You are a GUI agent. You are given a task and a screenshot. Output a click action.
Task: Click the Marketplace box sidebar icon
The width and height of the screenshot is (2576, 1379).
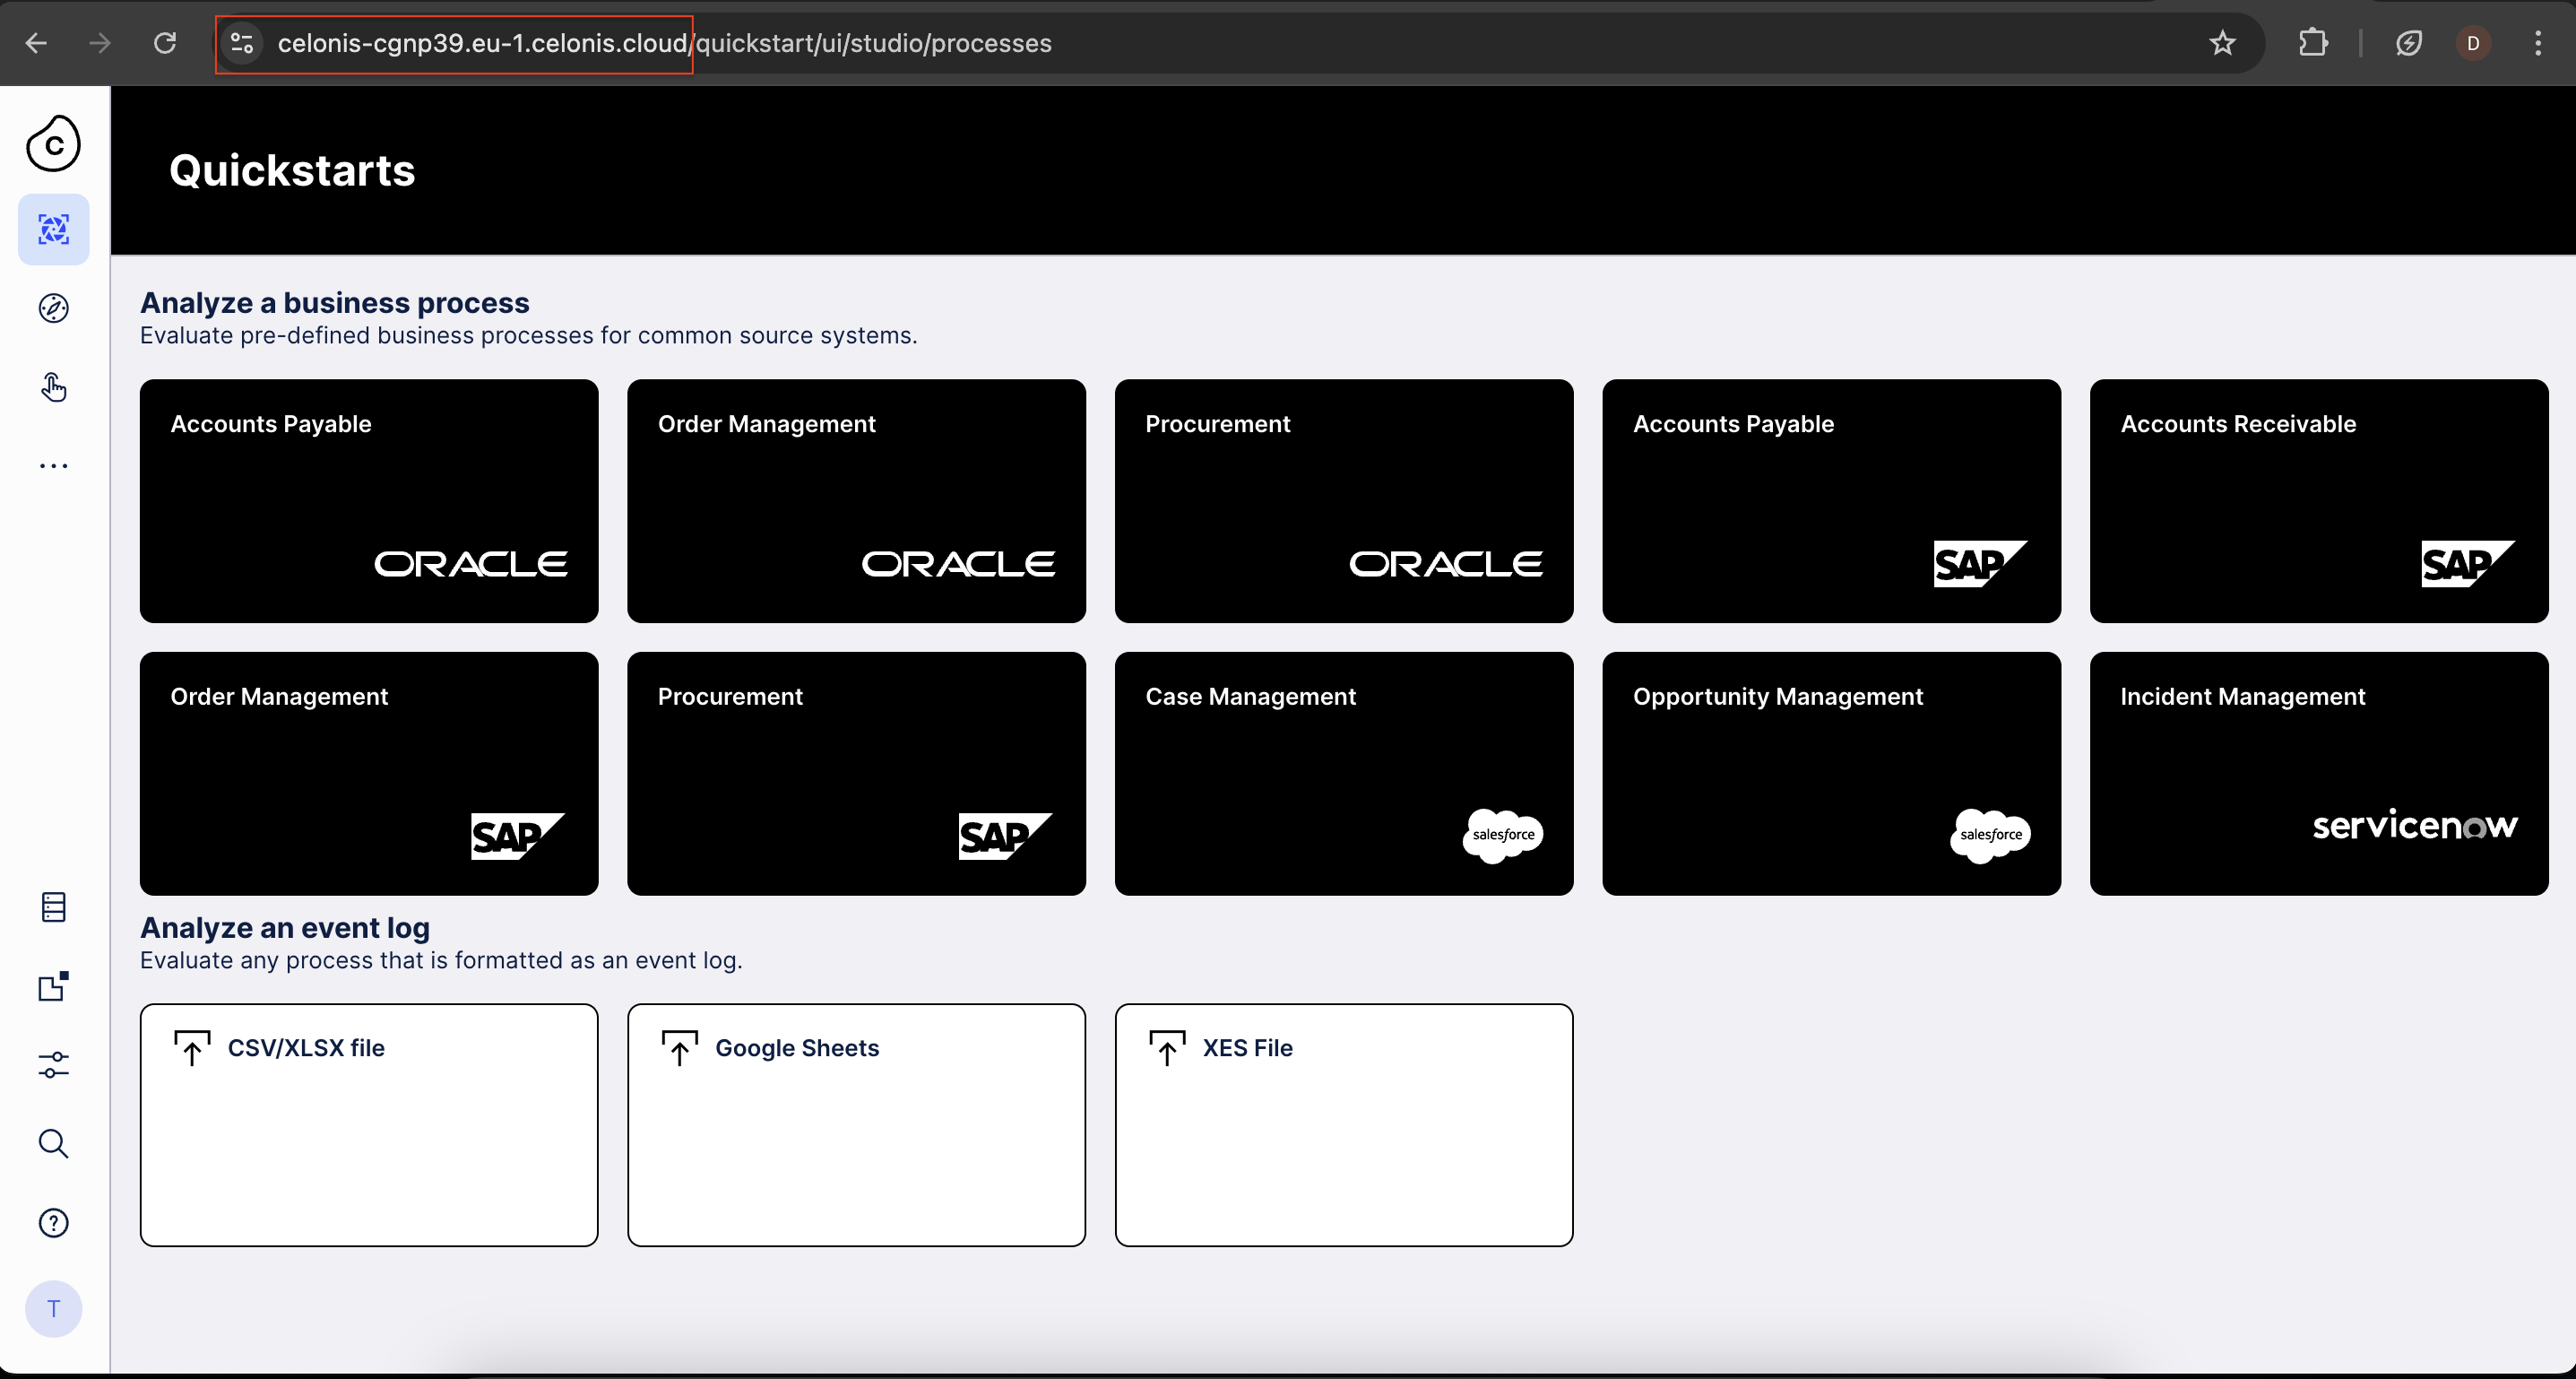[53, 986]
